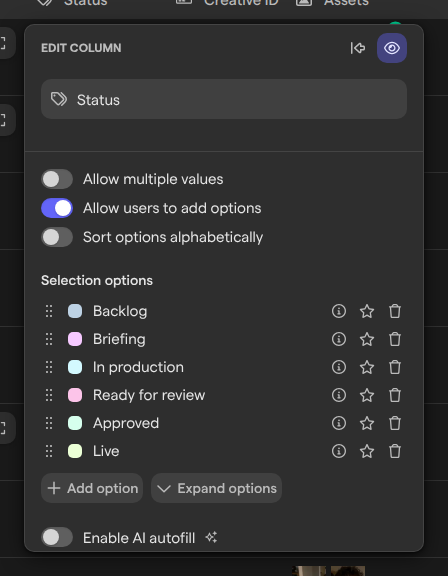Screen dimensions: 448x576
Task: Change Approved color swatch
Action: (x=75, y=423)
